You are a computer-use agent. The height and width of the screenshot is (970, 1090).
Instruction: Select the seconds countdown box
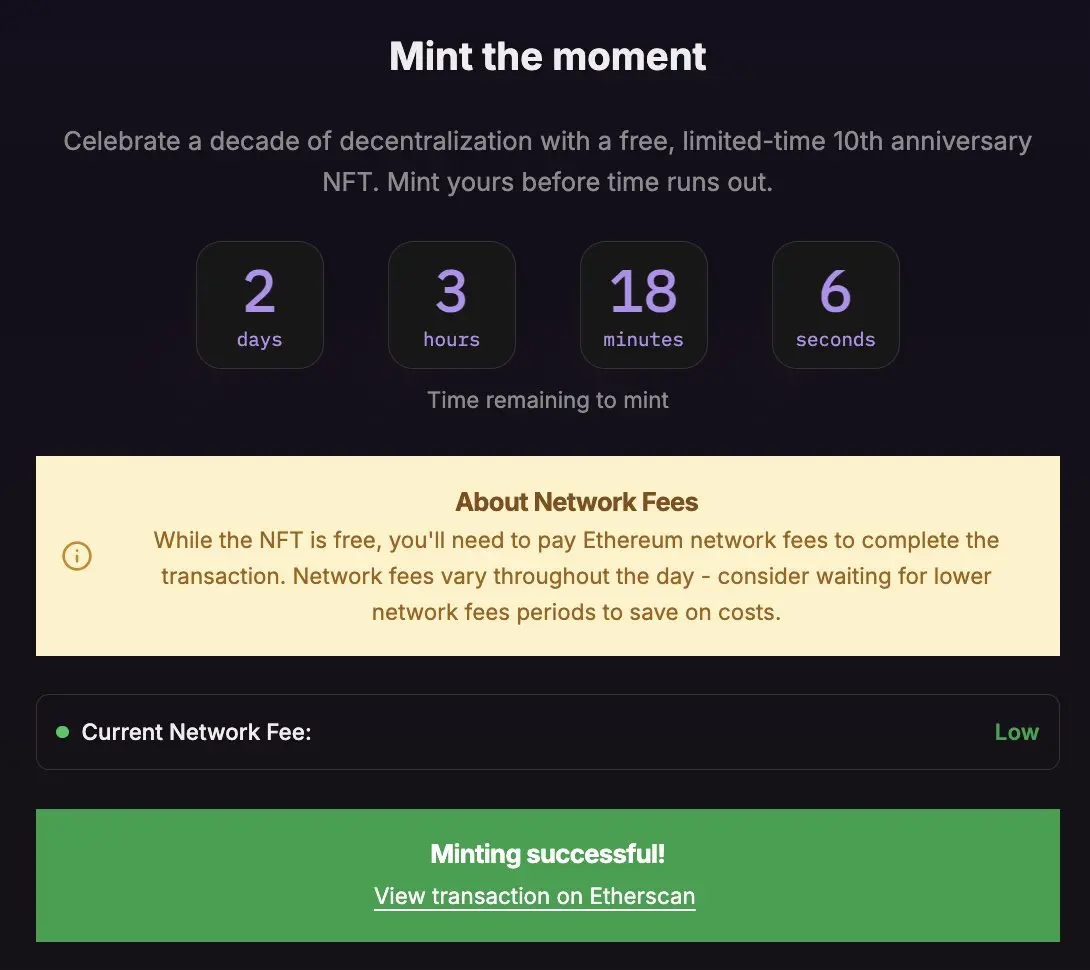836,305
